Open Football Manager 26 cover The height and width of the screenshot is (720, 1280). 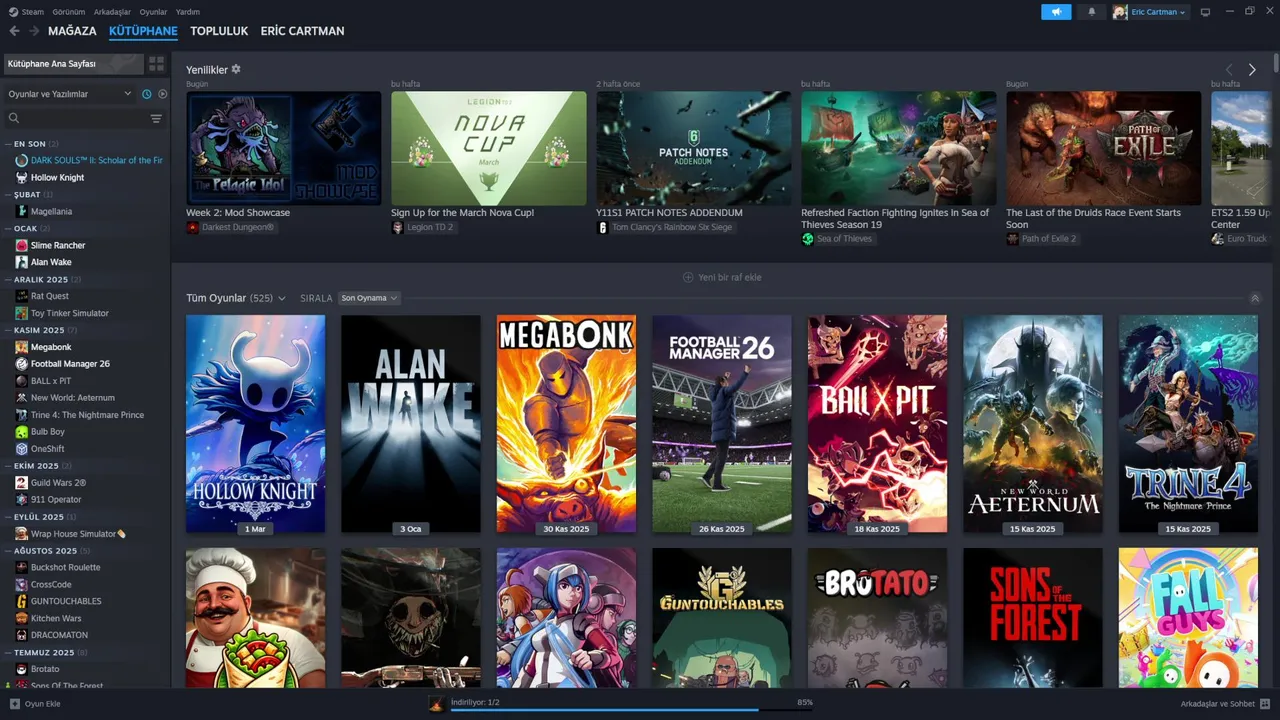pos(722,424)
